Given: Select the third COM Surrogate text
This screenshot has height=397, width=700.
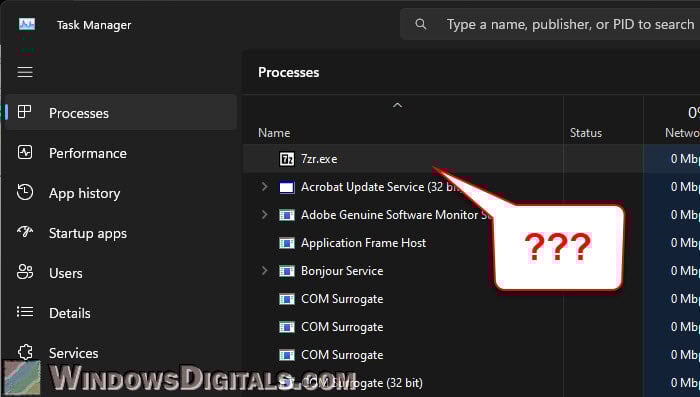Looking at the screenshot, I should pos(342,355).
